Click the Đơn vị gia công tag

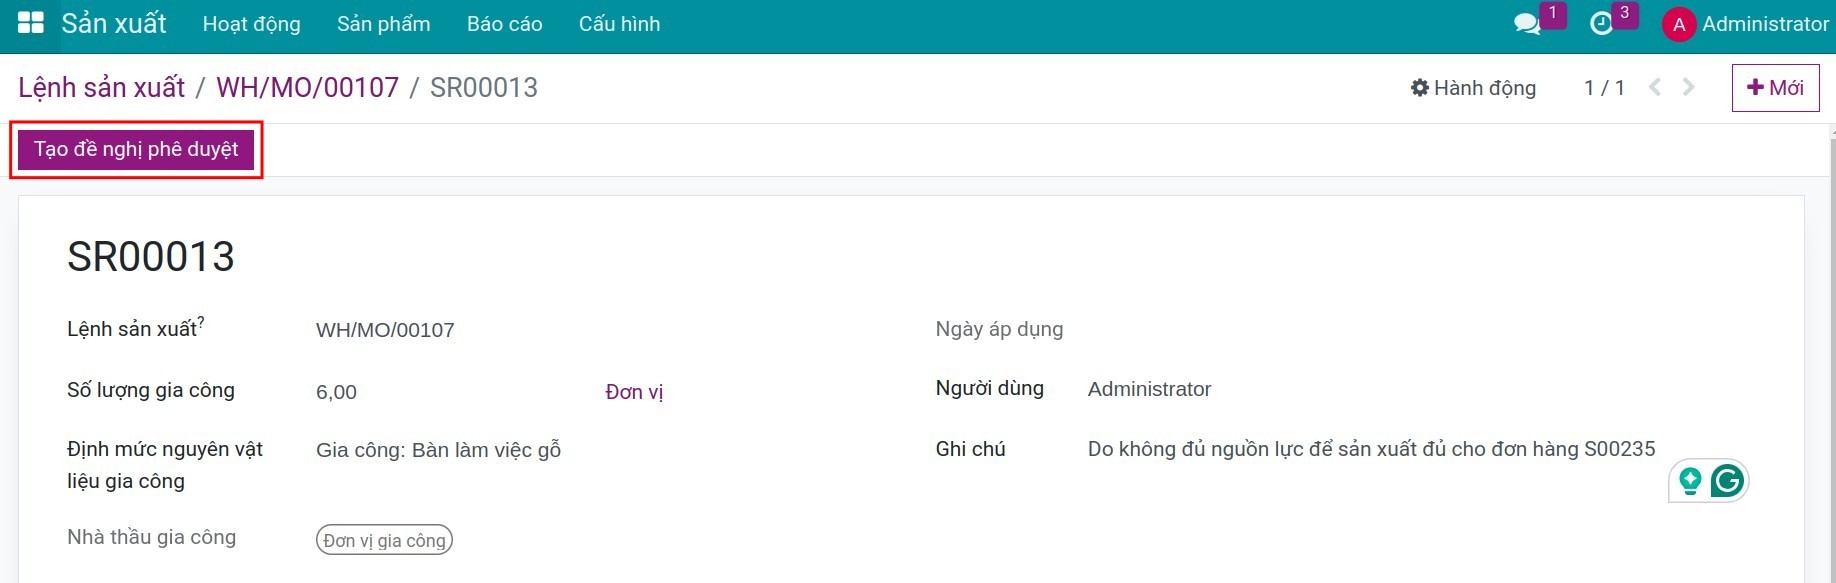384,540
